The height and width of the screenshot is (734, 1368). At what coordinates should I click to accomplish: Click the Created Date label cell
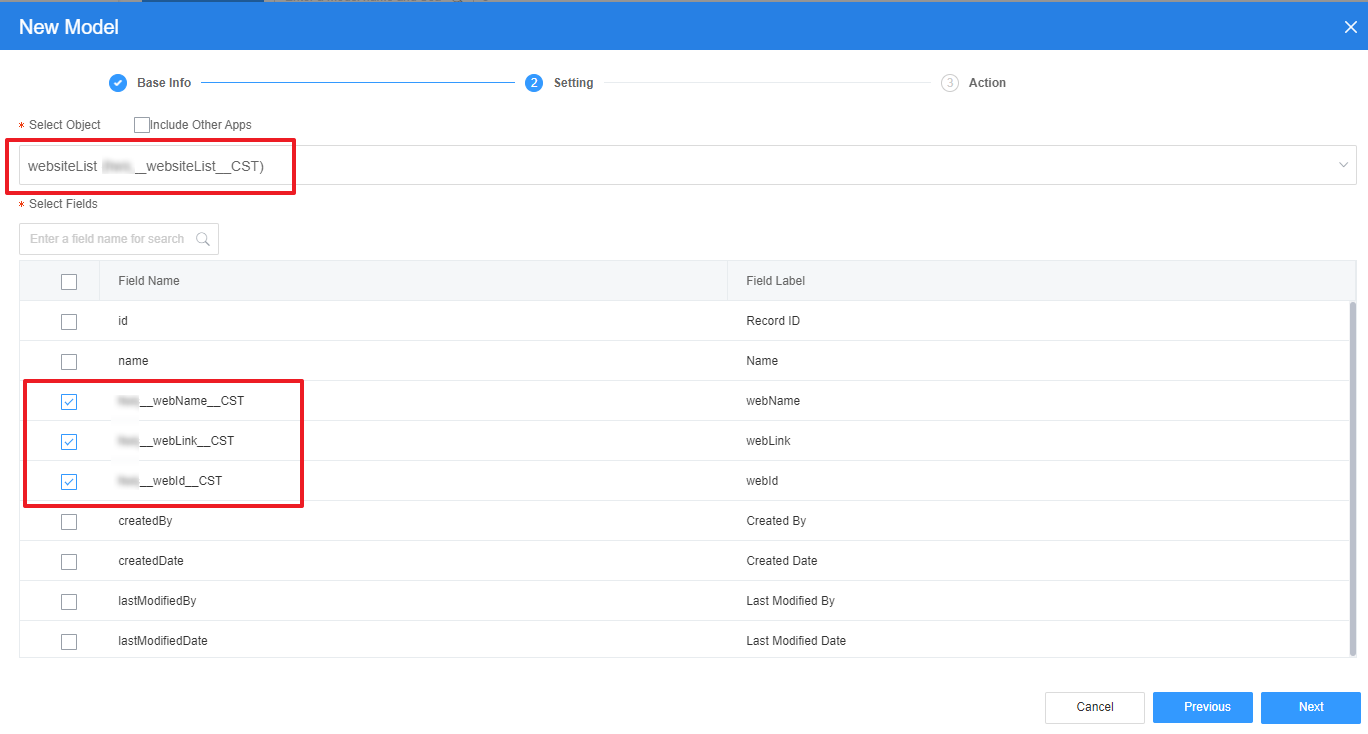(x=782, y=561)
